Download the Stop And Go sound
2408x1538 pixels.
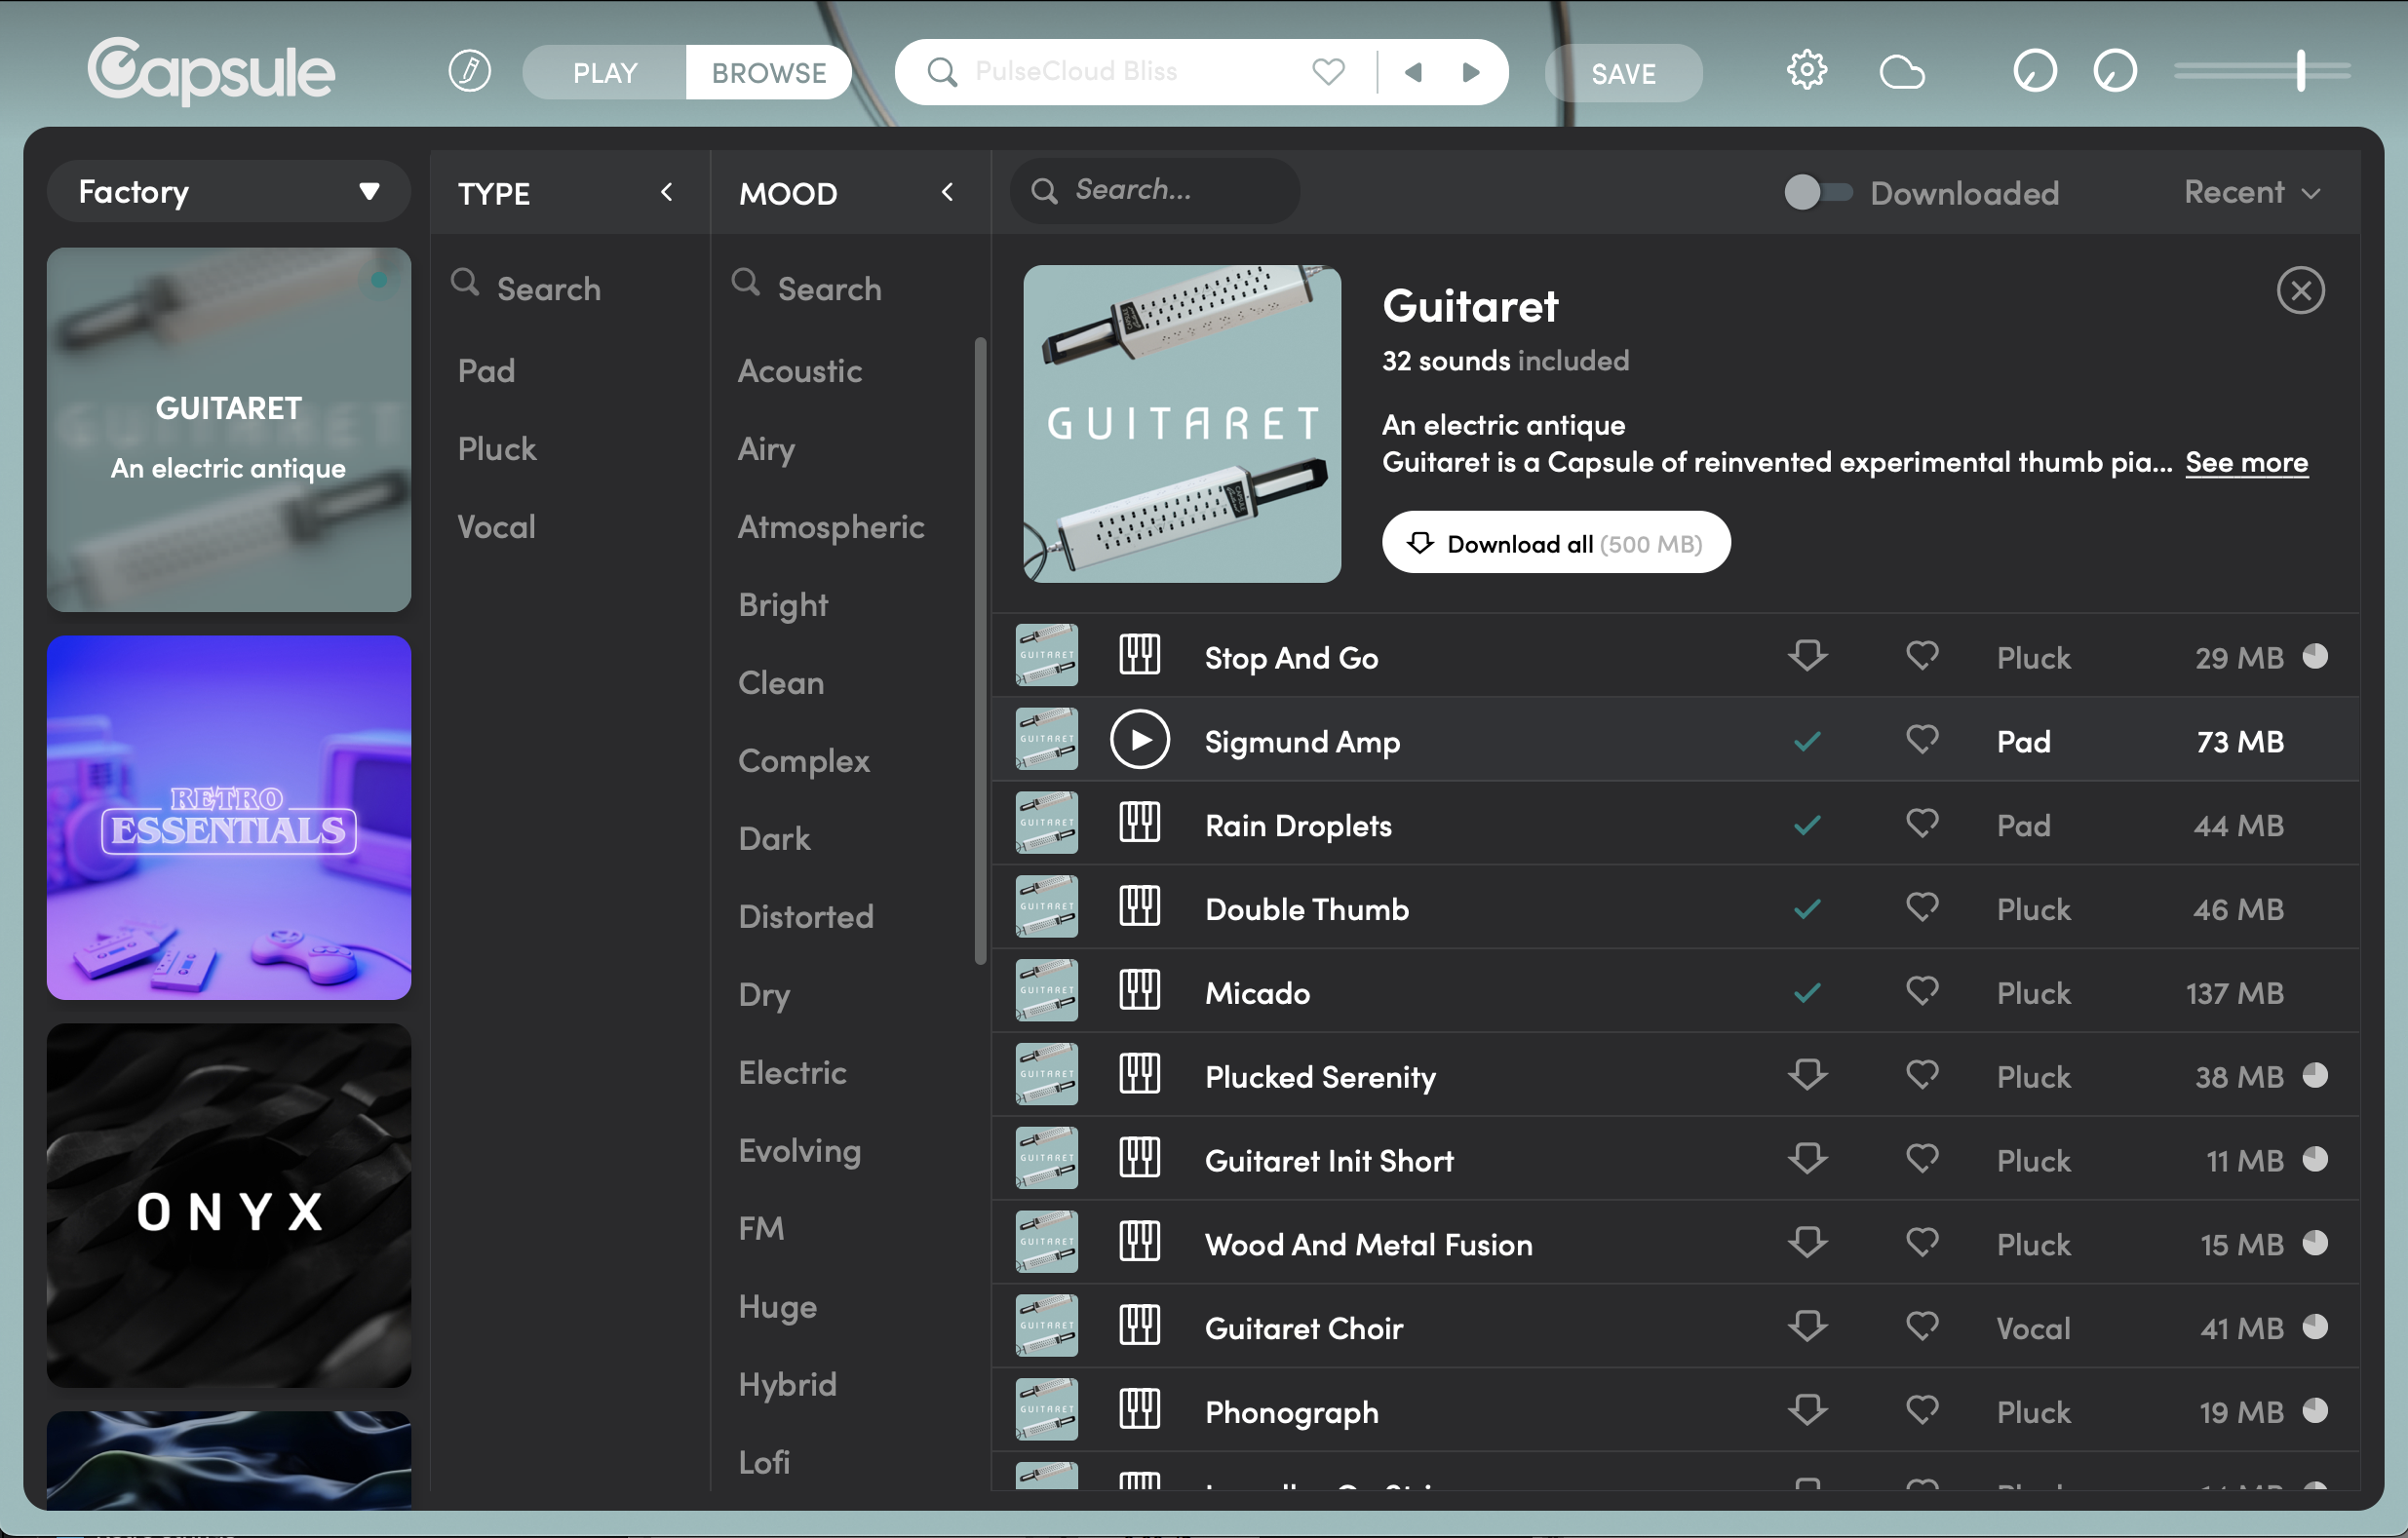pyautogui.click(x=1807, y=657)
